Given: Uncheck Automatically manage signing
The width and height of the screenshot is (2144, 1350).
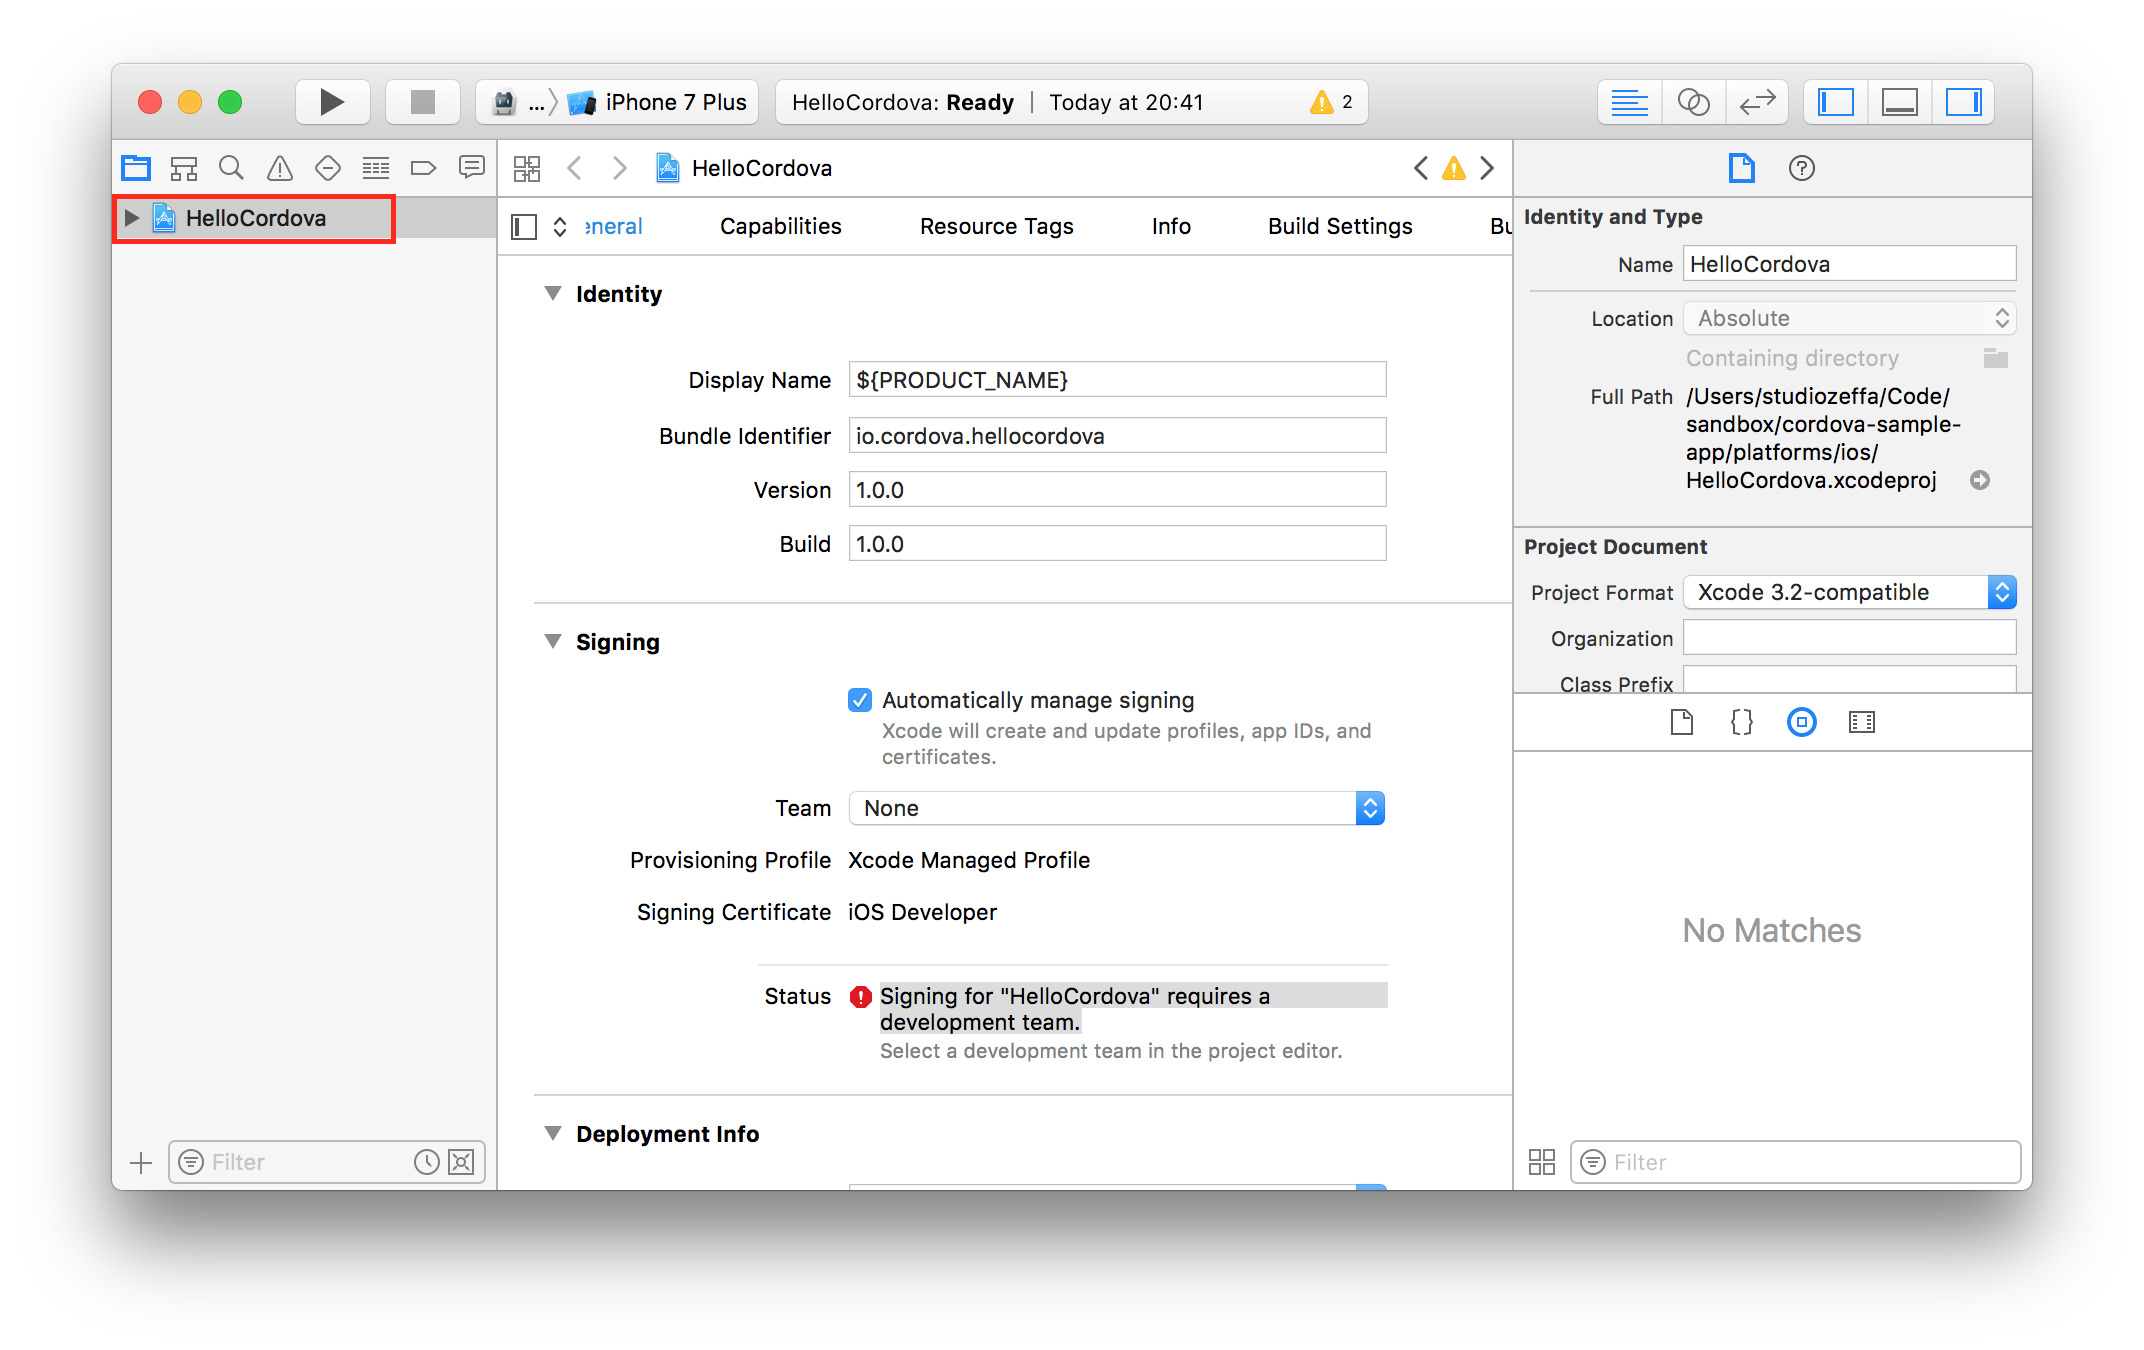Looking at the screenshot, I should coord(859,700).
